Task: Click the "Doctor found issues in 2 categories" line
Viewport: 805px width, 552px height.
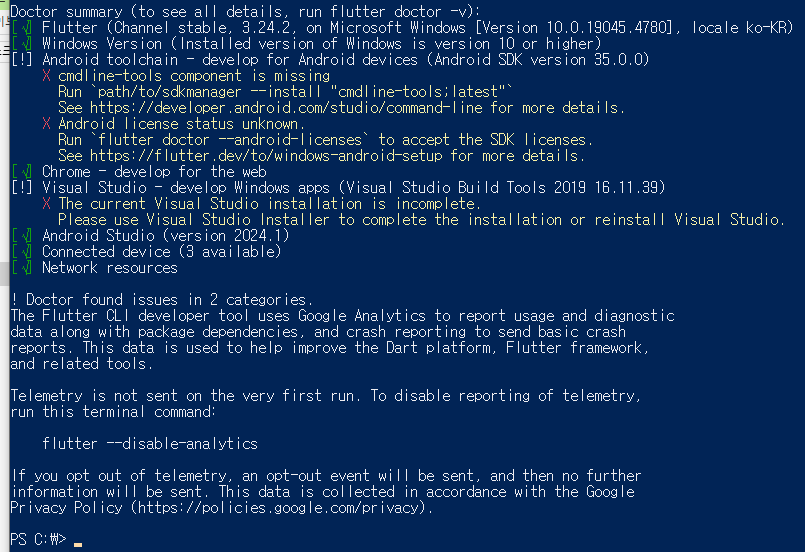Action: [x=160, y=300]
